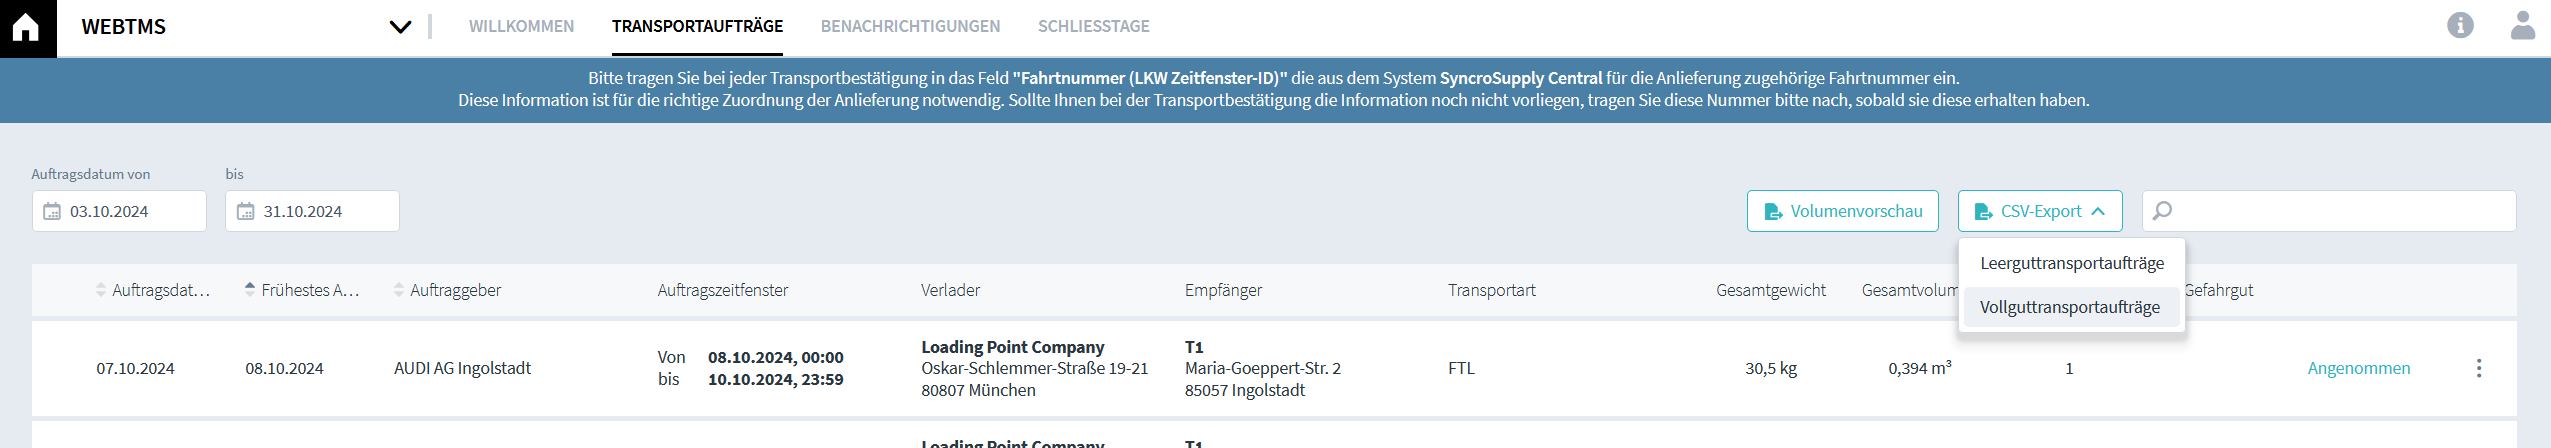The height and width of the screenshot is (448, 2551).
Task: Focus the search input field
Action: (2340, 211)
